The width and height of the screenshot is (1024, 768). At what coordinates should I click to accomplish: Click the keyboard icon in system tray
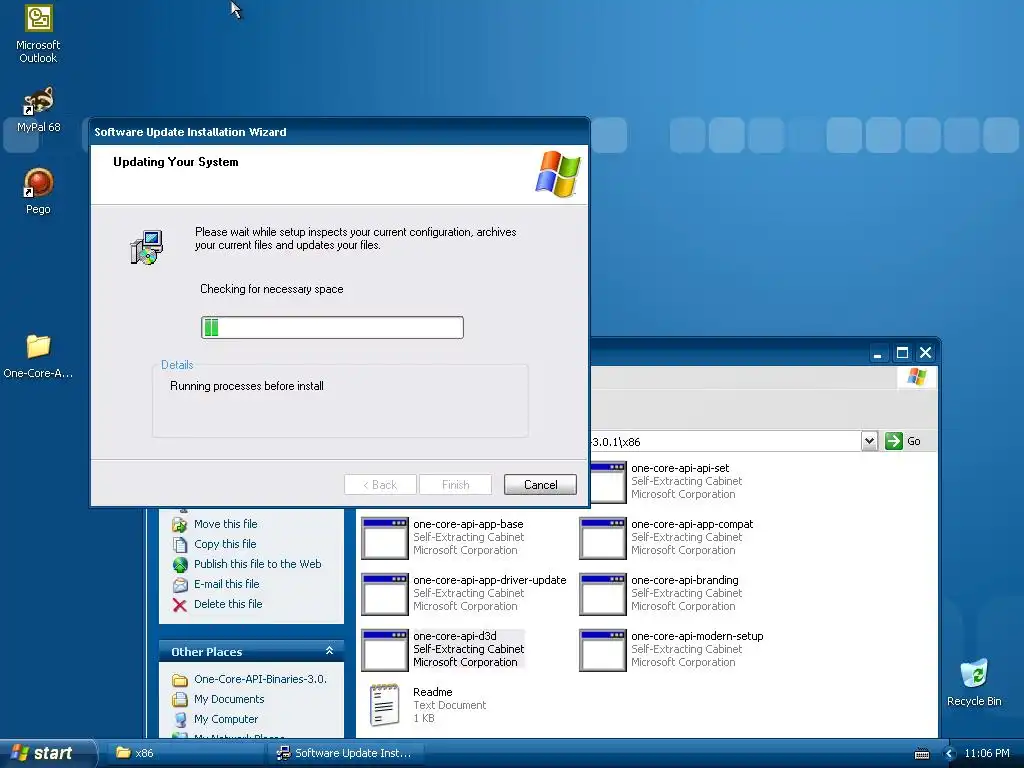pos(921,754)
